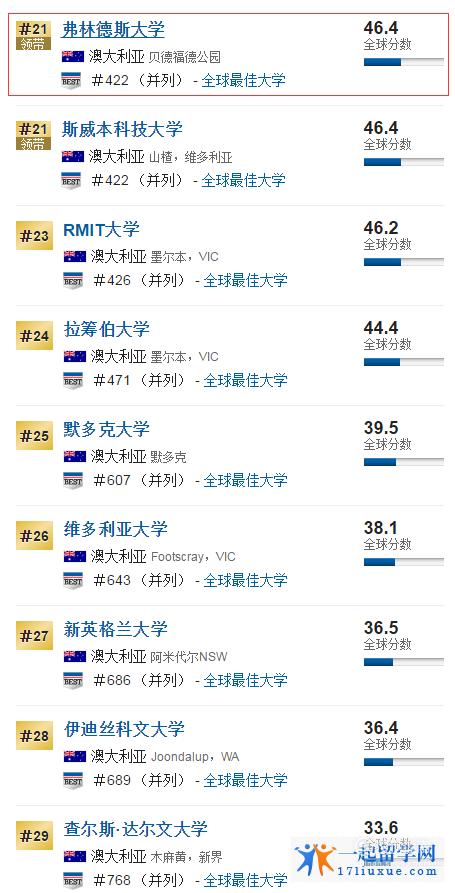
Task: Click the 38.1 global score bar
Action: 404,562
